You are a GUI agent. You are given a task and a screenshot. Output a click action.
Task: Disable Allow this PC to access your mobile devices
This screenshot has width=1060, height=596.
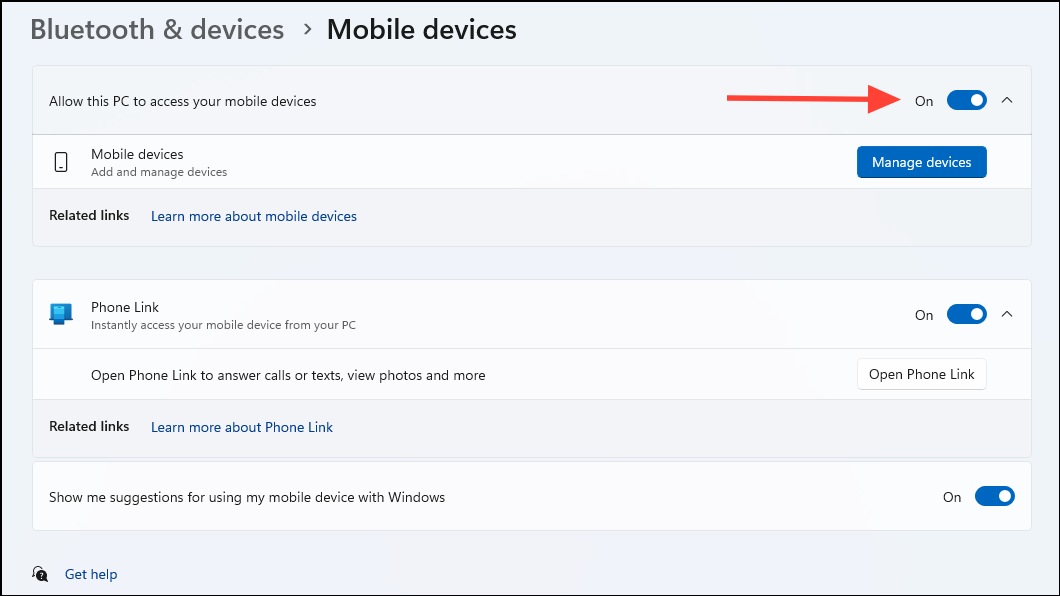(x=966, y=100)
